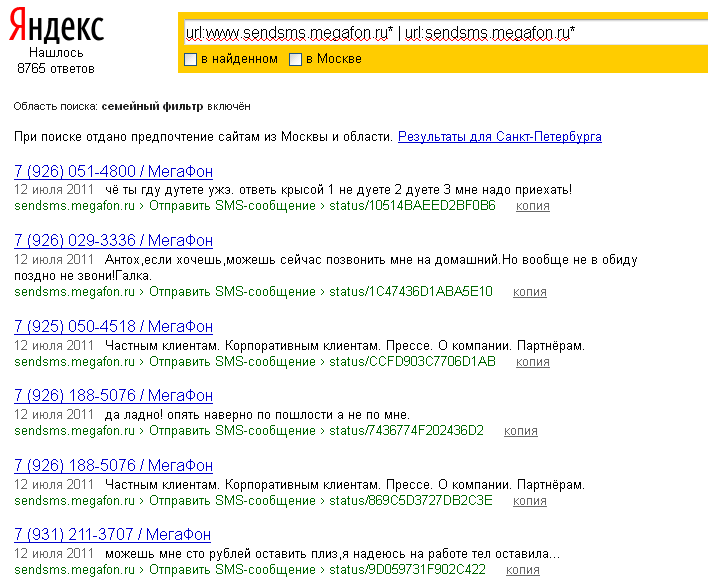Click green link status/9D059731F902C422
The width and height of the screenshot is (708, 586).
407,570
